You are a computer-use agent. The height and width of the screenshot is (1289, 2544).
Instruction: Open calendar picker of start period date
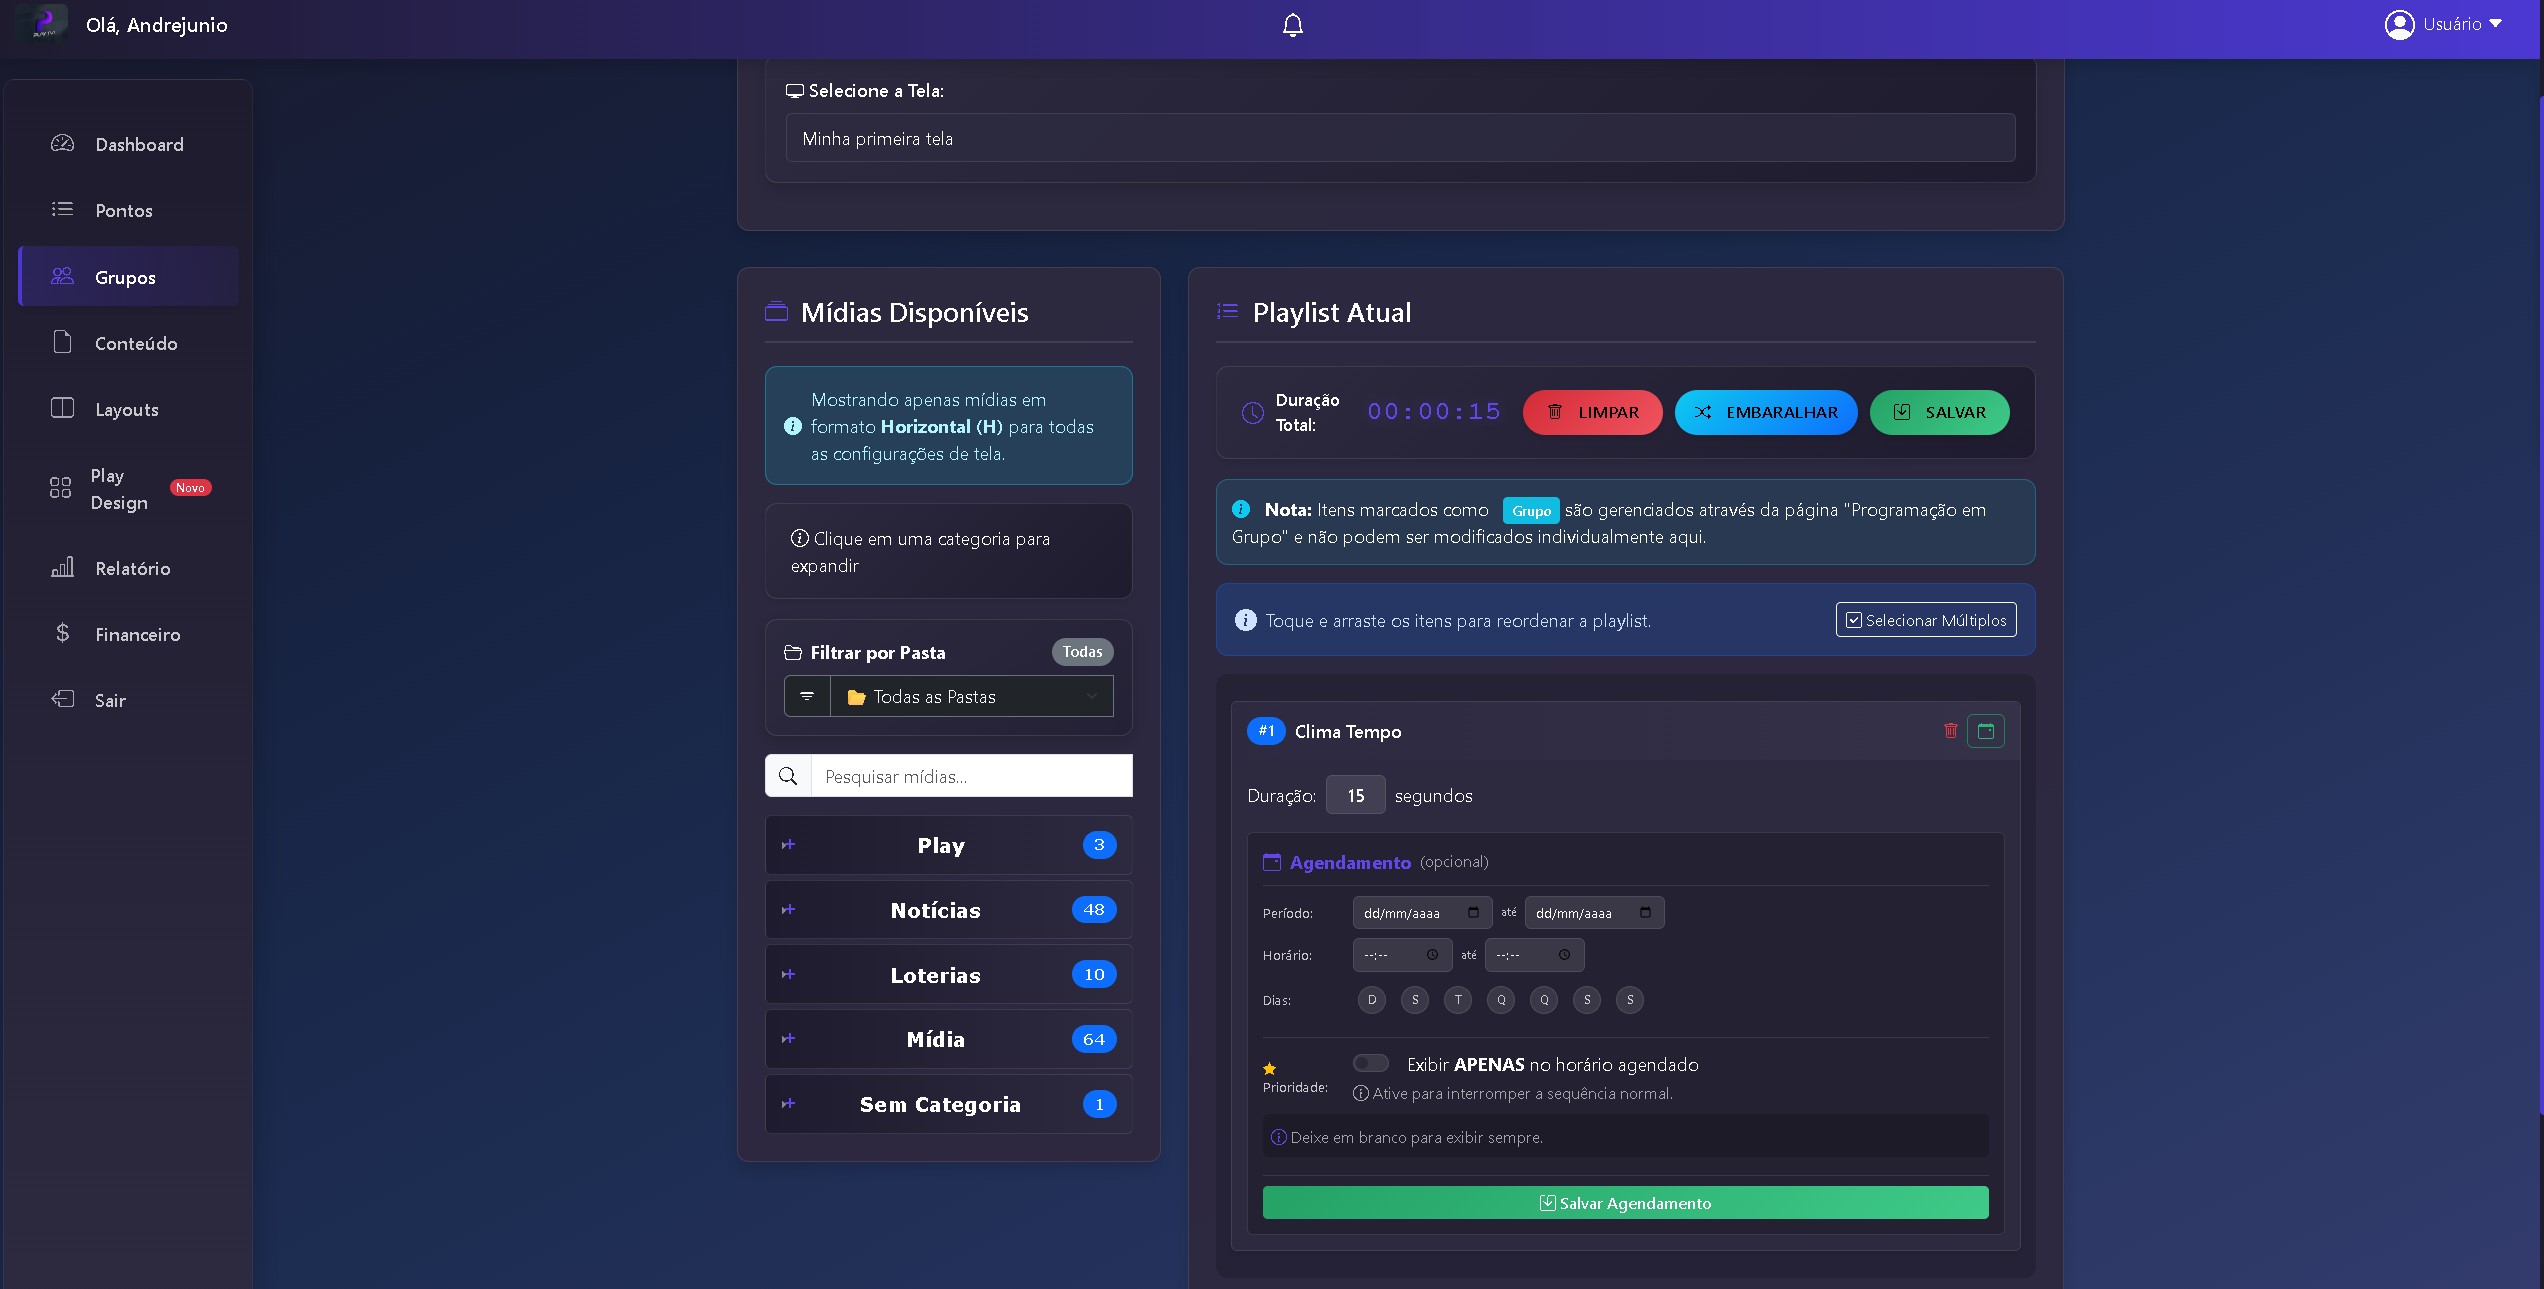pos(1473,912)
